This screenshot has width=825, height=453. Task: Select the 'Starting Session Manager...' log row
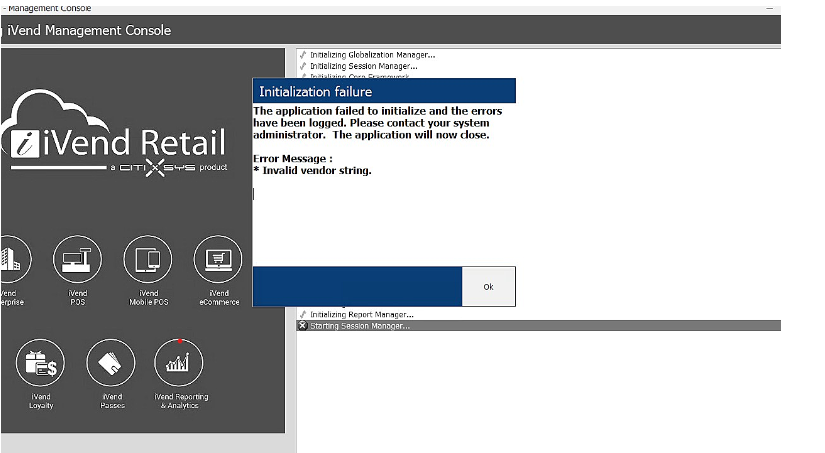[360, 326]
